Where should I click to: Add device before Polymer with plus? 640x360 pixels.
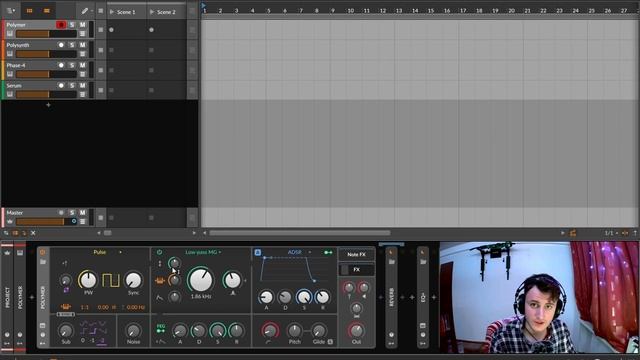click(32, 297)
